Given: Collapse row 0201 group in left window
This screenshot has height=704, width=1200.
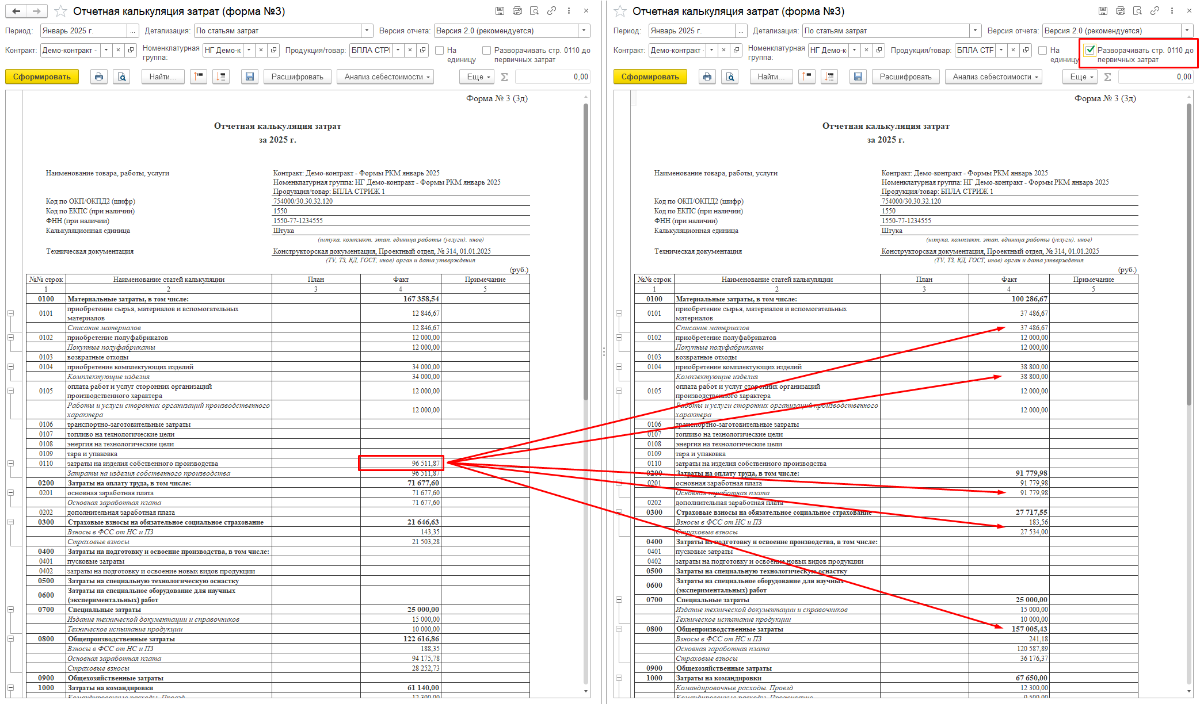Looking at the screenshot, I should (x=10, y=491).
